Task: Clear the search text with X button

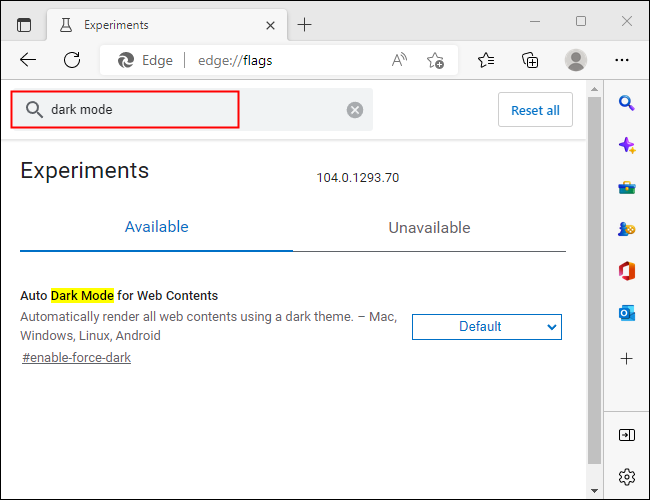Action: tap(355, 110)
